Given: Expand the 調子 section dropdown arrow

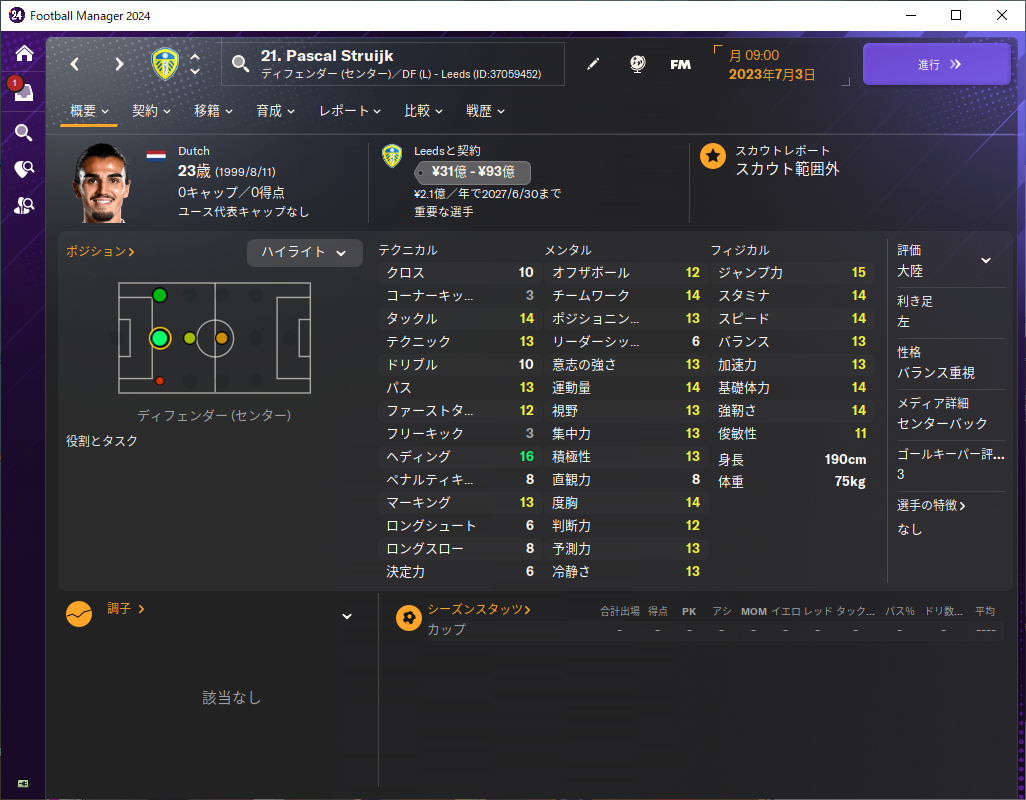Looking at the screenshot, I should tap(347, 616).
